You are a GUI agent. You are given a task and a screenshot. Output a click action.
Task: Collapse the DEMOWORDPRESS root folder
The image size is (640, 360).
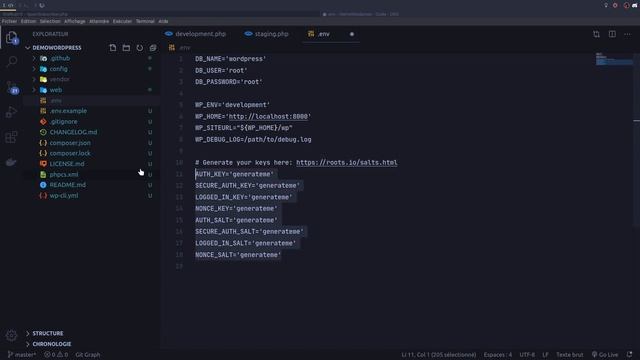pos(56,48)
